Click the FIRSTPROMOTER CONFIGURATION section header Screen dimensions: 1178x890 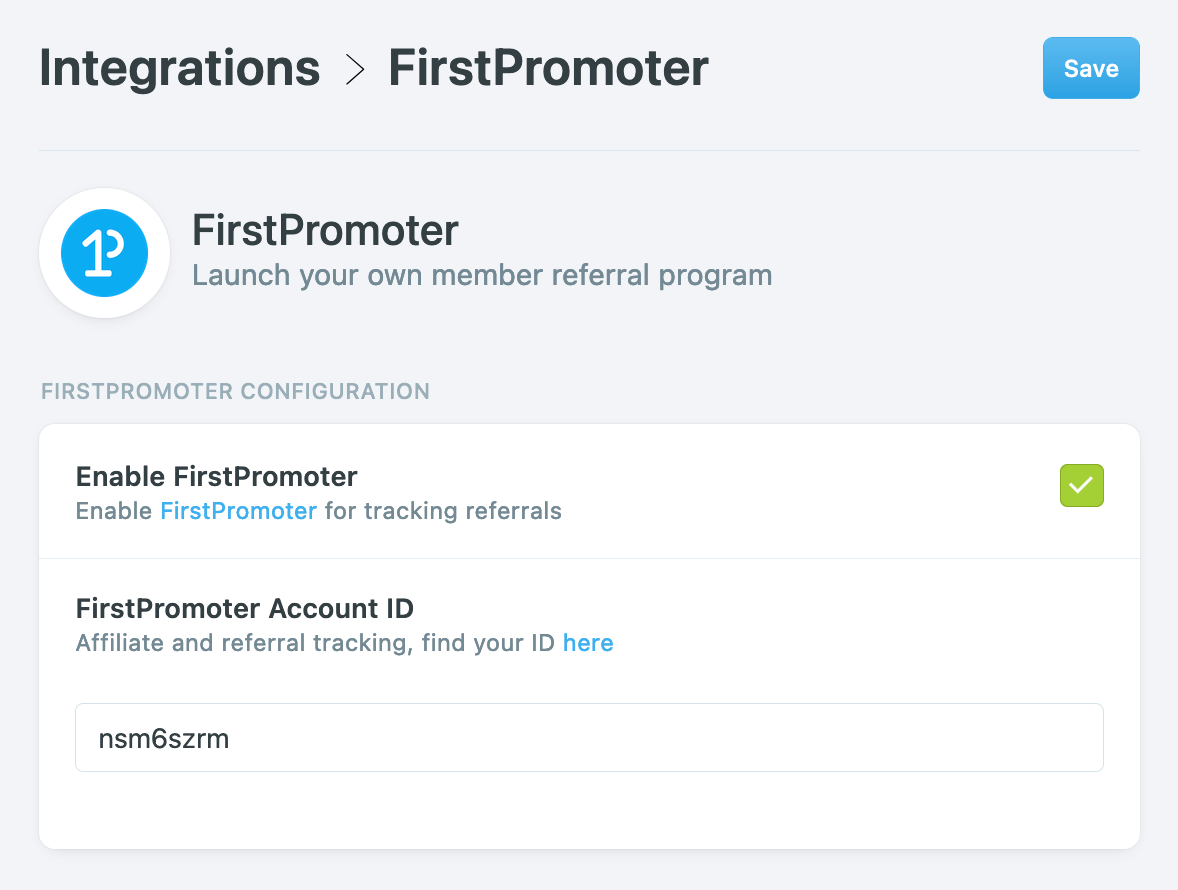235,391
